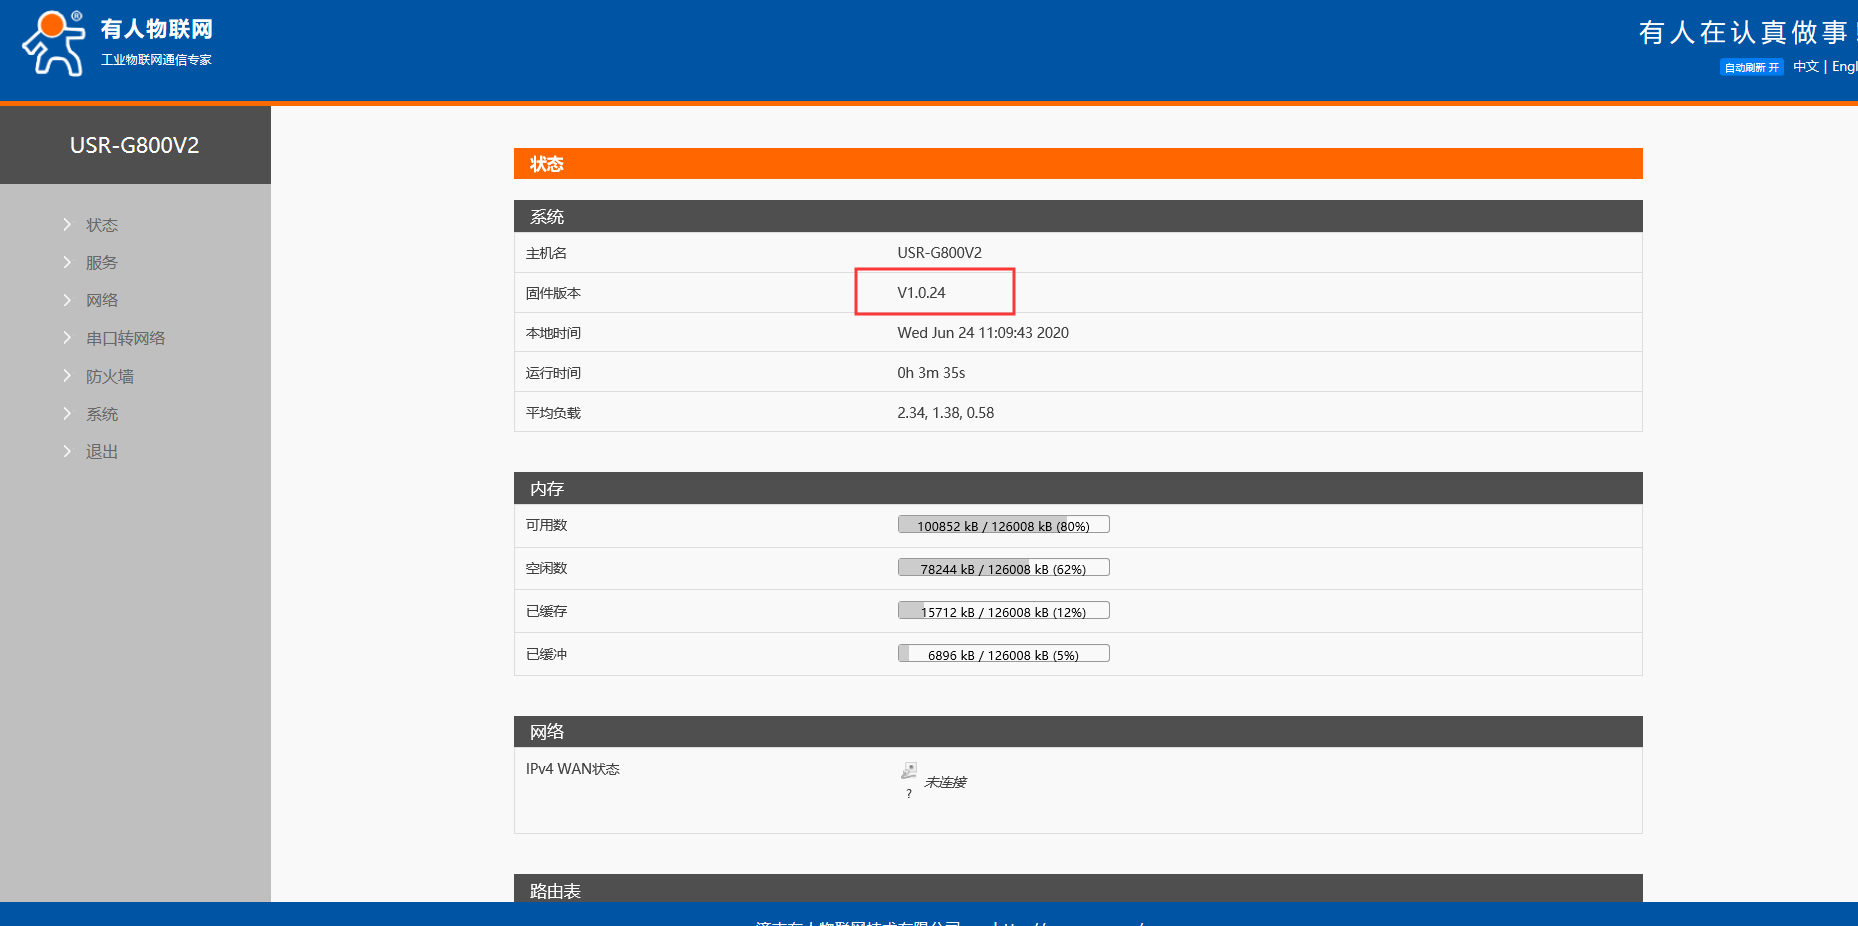The width and height of the screenshot is (1858, 926).
Task: Click the firmware version V1.0.24 value
Action: tap(921, 293)
